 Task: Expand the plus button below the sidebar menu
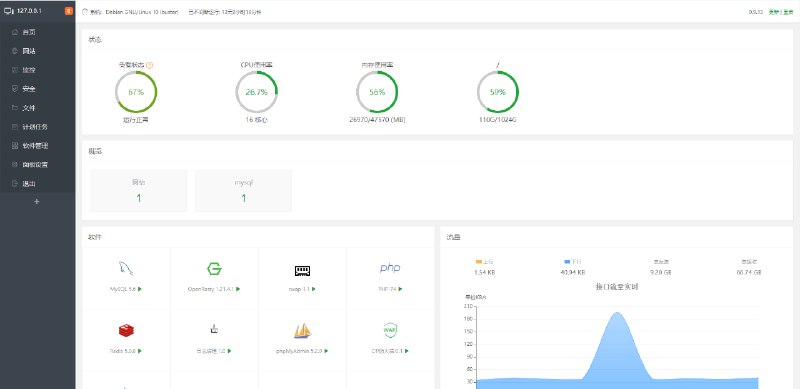coord(37,202)
